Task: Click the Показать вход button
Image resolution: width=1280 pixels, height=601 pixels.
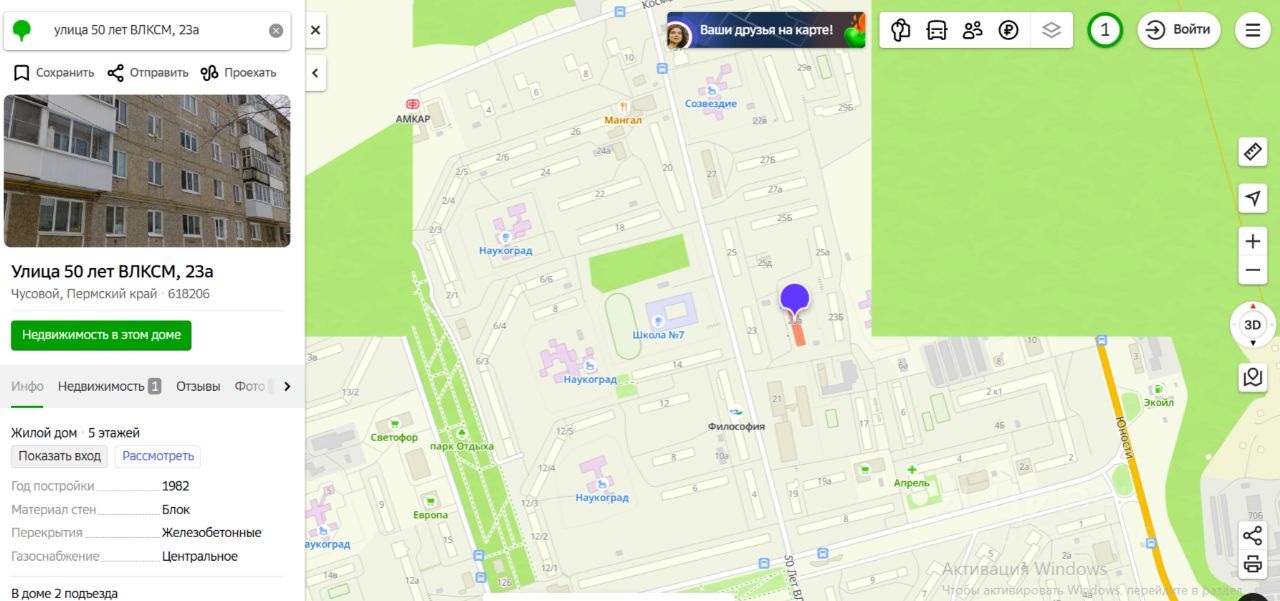Action: tap(60, 456)
